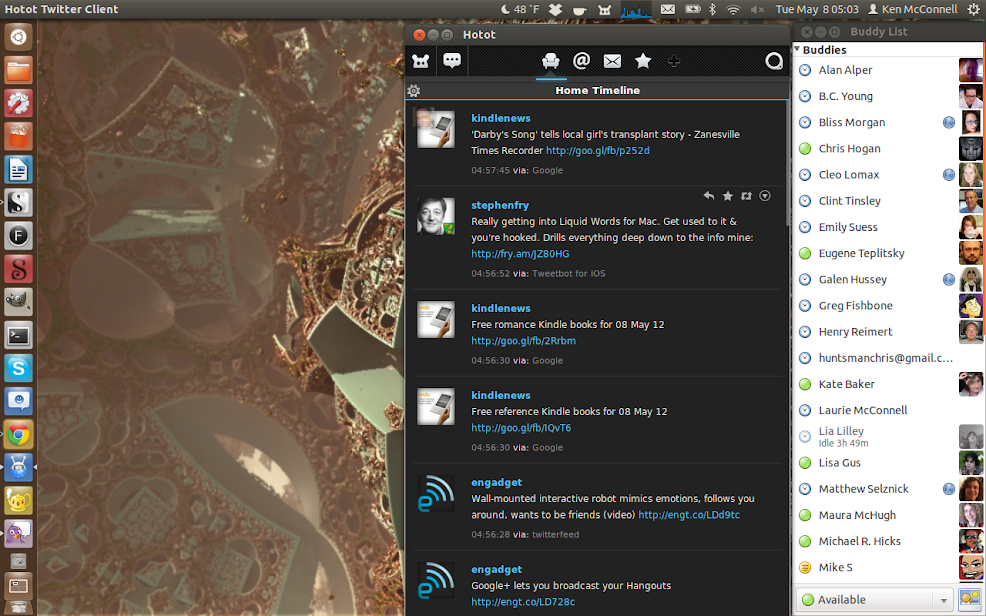Open the Mentions @ tab in Hotot
The image size is (986, 616).
pos(582,60)
